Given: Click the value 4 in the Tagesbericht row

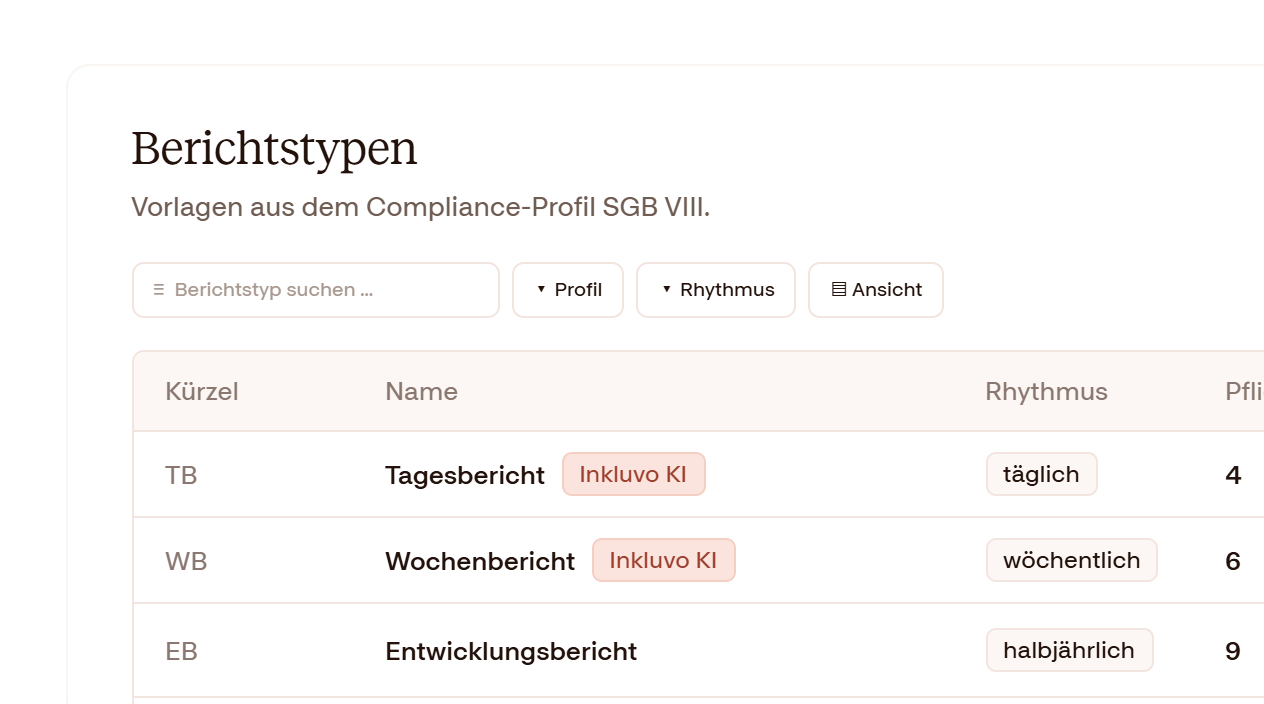Looking at the screenshot, I should pyautogui.click(x=1233, y=475).
